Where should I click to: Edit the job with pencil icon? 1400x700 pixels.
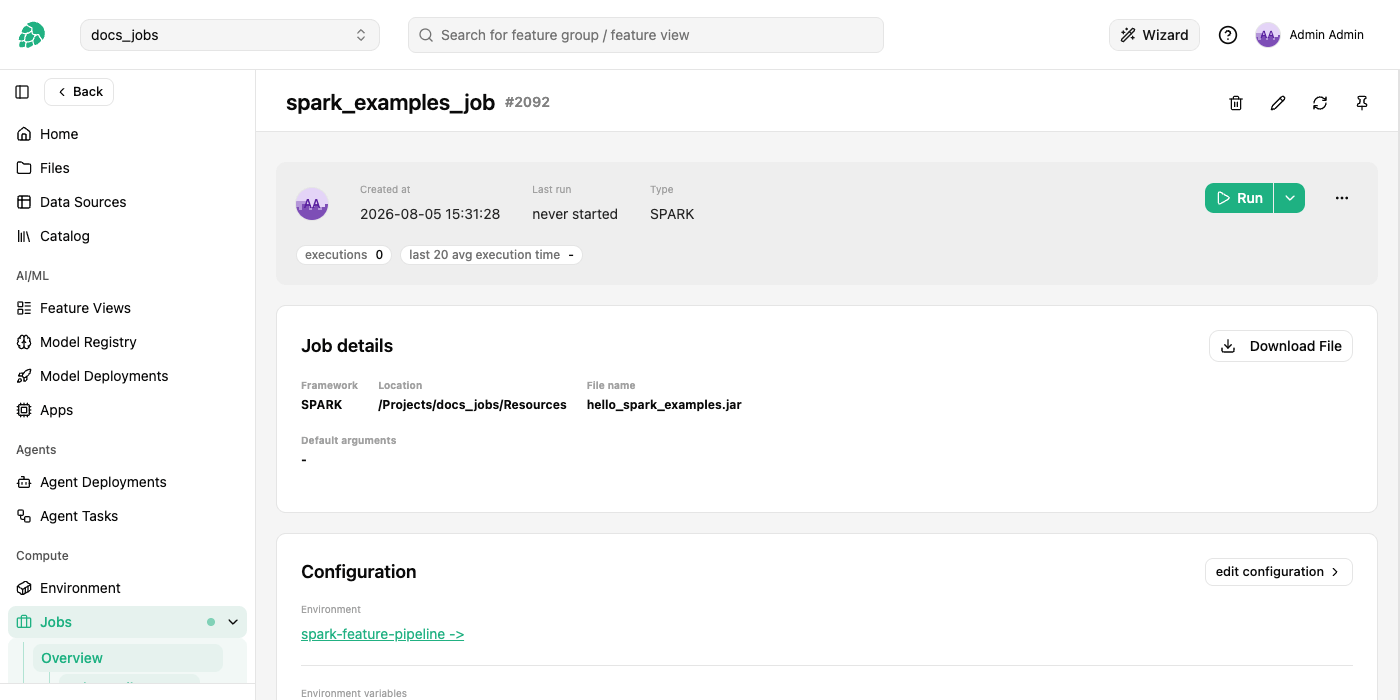1278,103
